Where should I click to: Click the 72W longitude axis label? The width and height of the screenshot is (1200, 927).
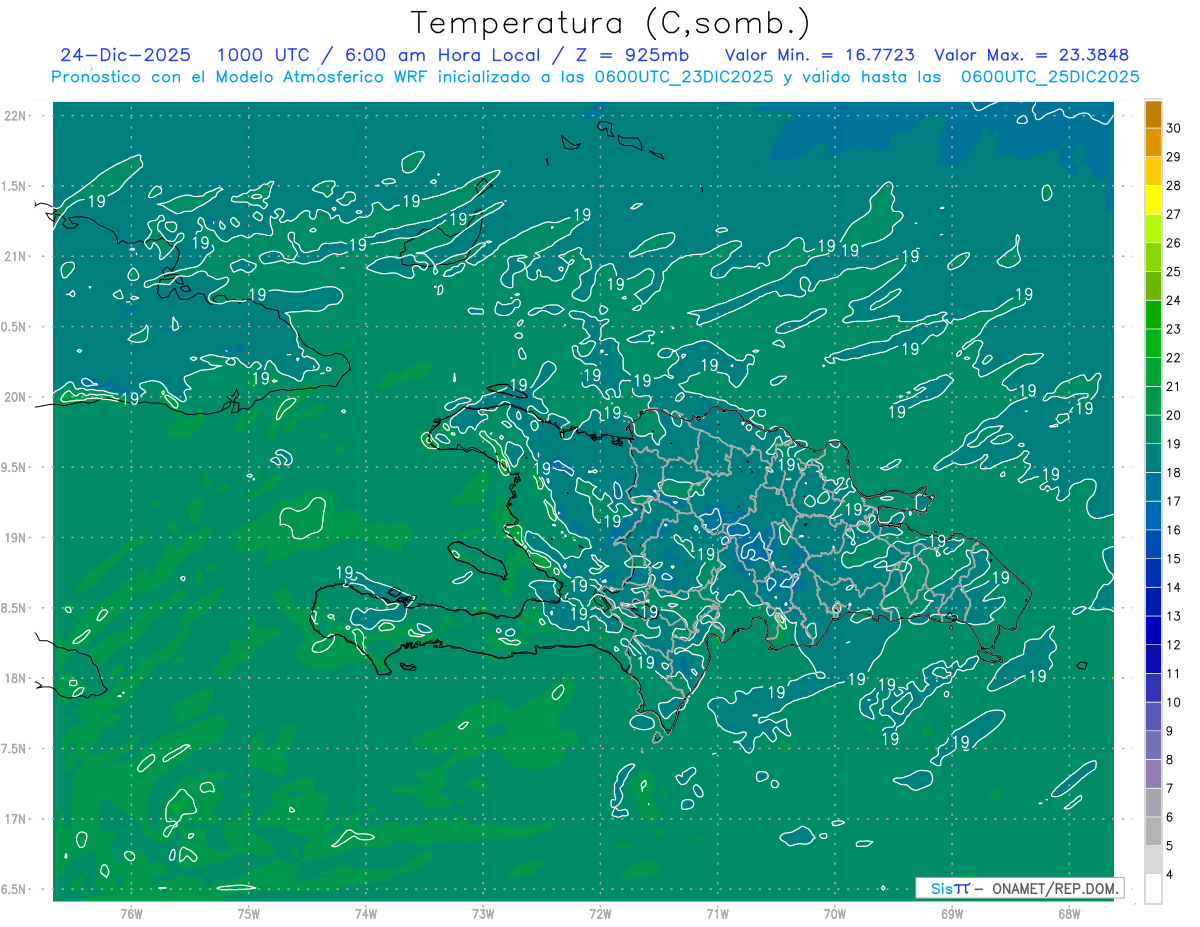pos(600,914)
